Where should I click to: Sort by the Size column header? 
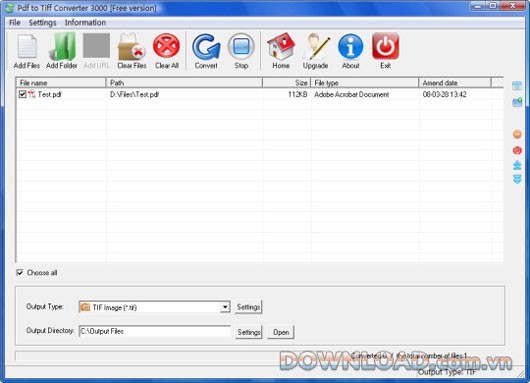coord(287,83)
